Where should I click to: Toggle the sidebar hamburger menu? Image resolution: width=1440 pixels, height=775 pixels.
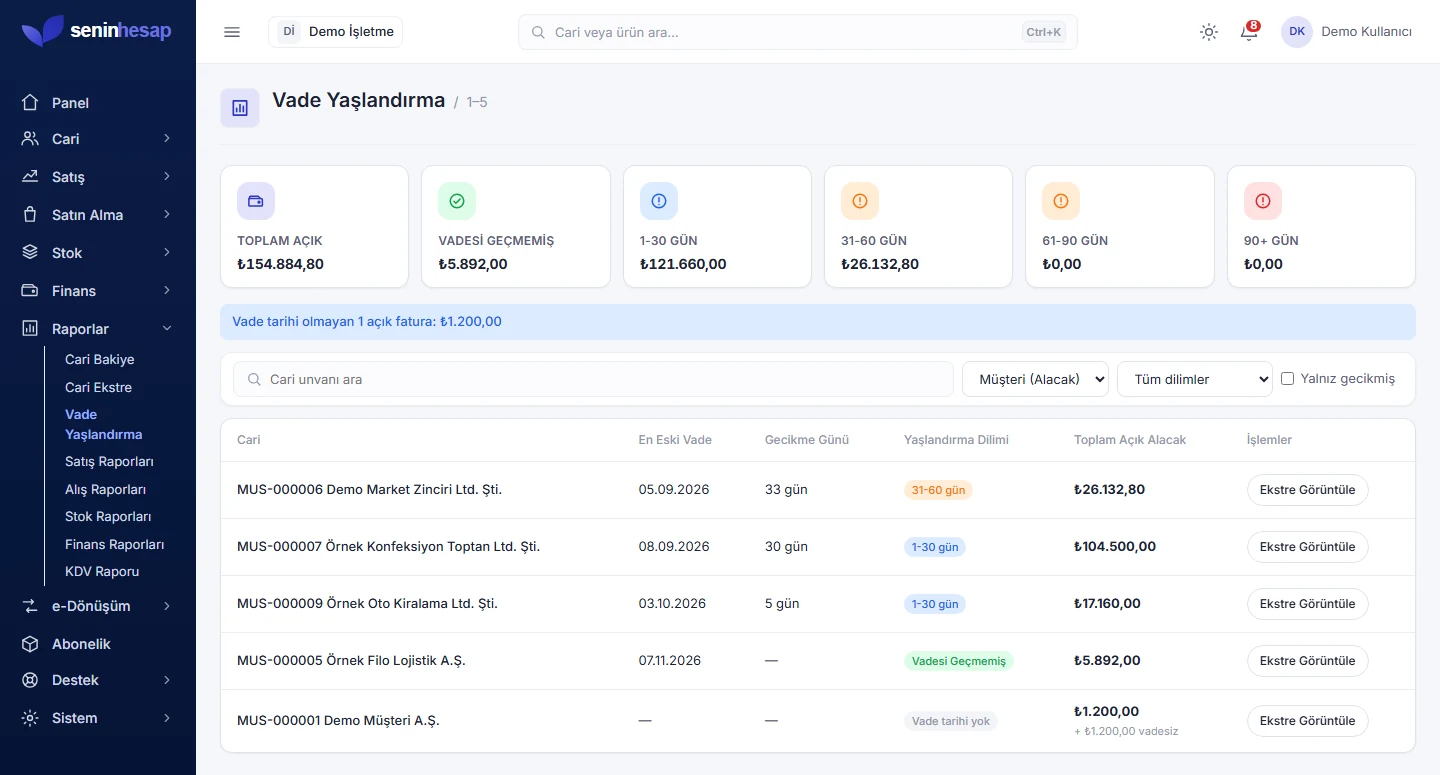[232, 32]
